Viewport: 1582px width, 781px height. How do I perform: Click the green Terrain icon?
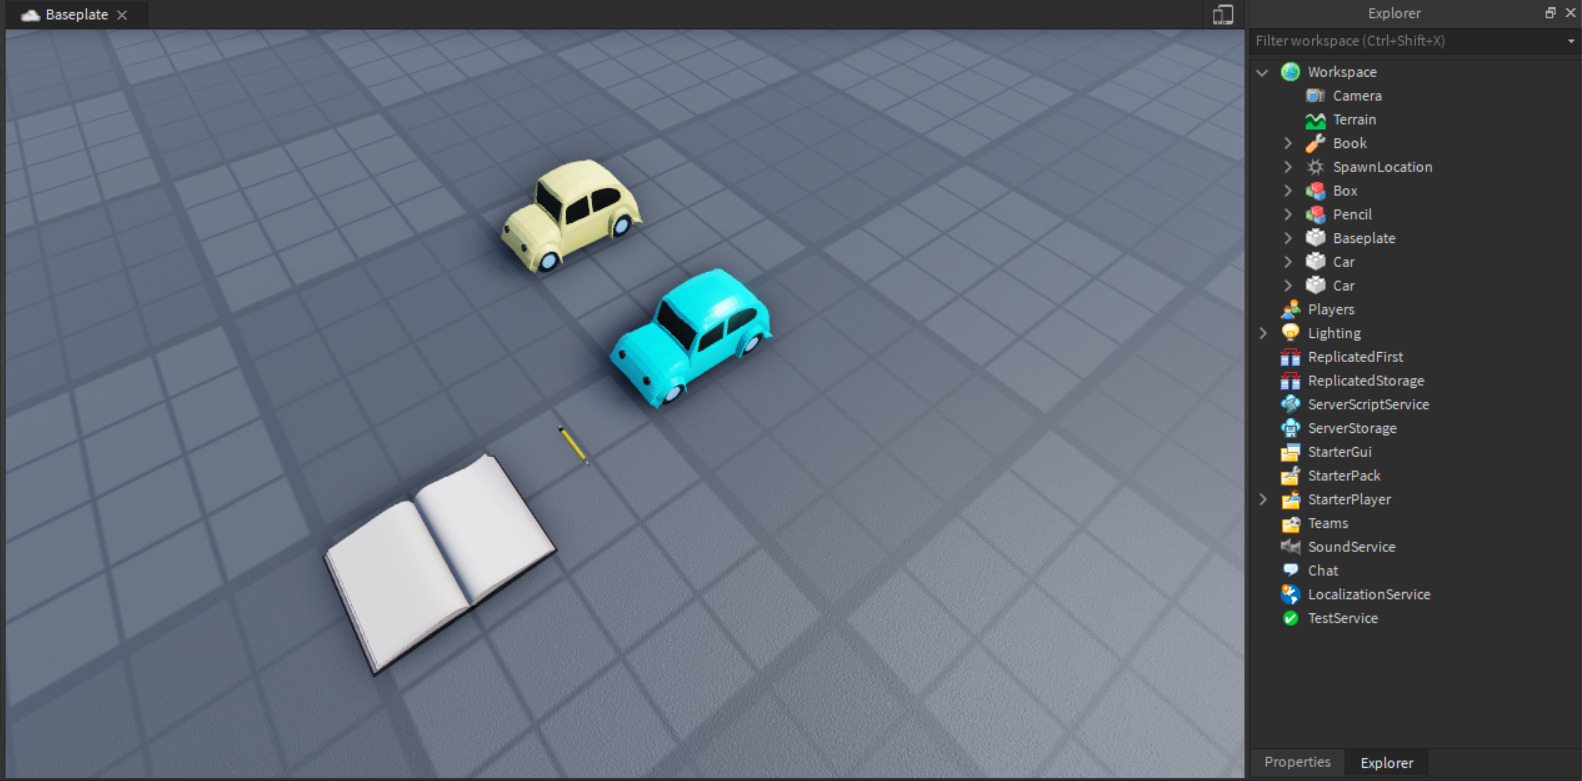[x=1315, y=120]
